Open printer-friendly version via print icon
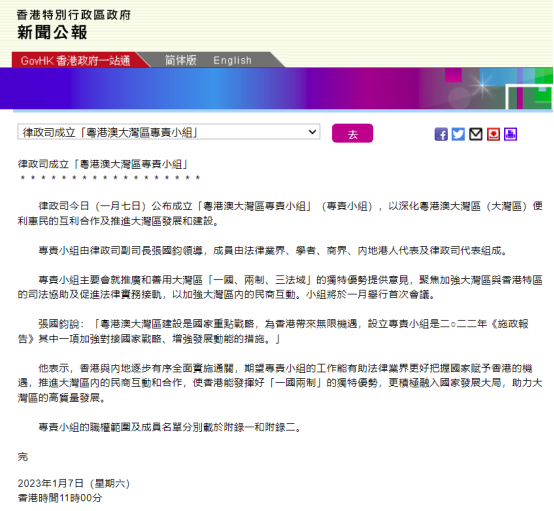This screenshot has width=554, height=511. tap(511, 135)
